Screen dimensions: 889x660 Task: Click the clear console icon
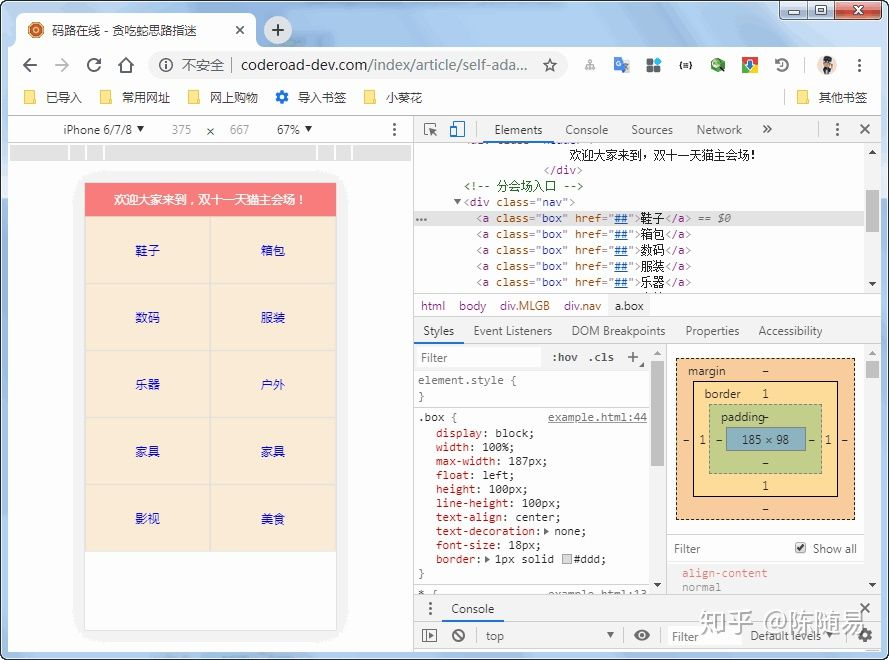(x=458, y=635)
